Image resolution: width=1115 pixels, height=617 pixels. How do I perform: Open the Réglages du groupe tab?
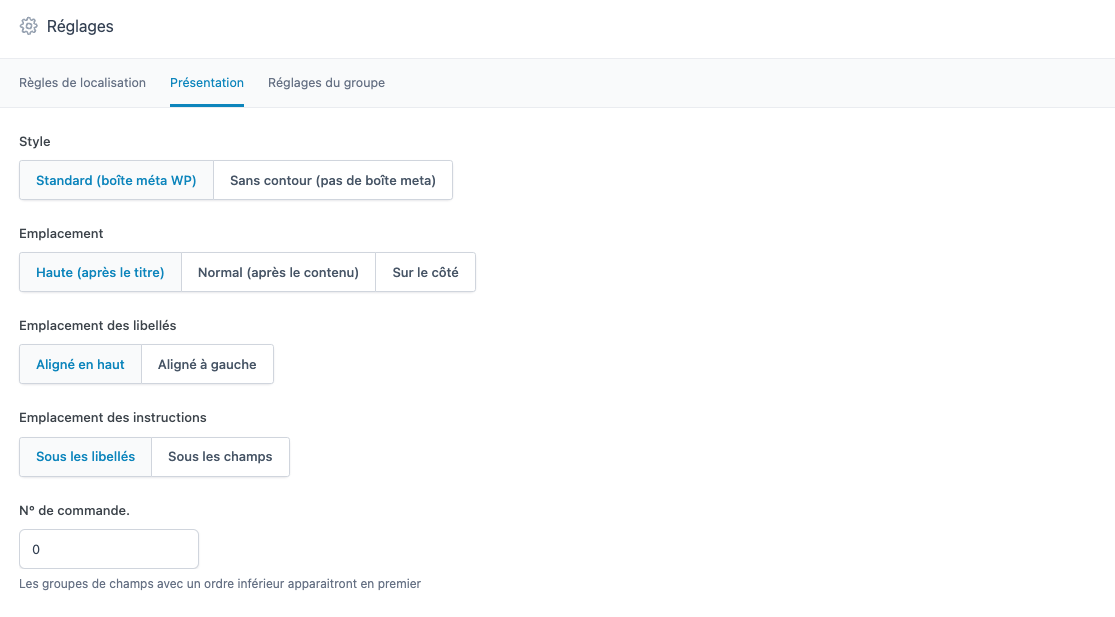tap(326, 83)
